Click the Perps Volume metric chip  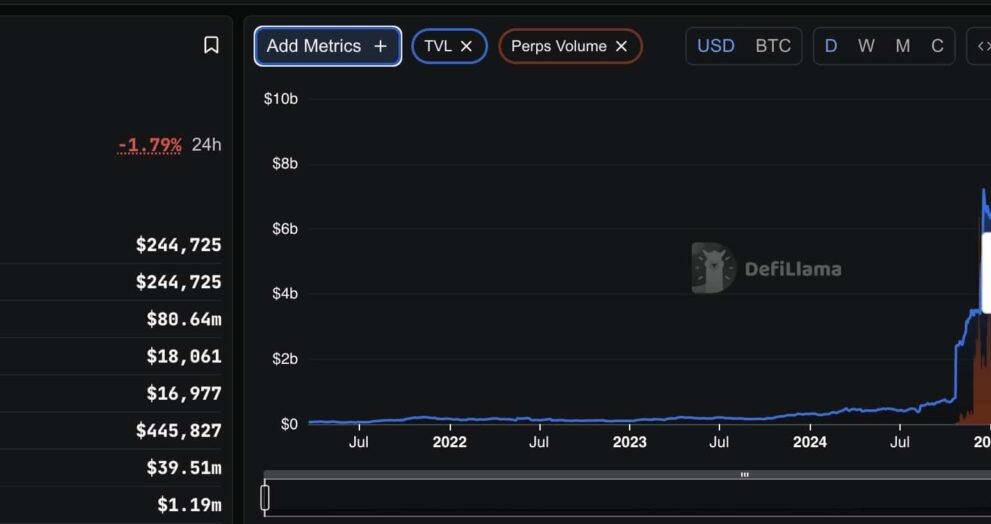[x=558, y=46]
